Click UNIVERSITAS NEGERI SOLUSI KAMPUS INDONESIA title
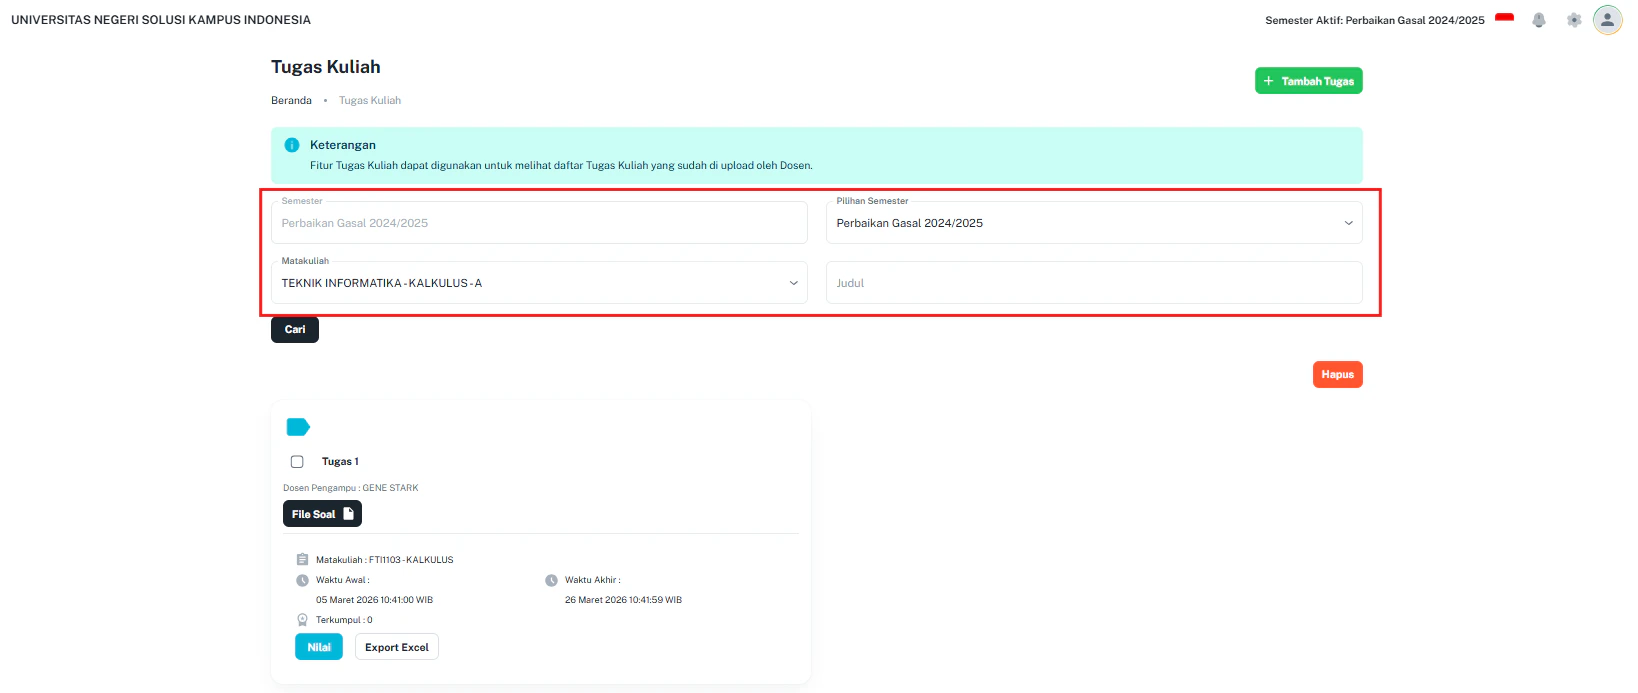The image size is (1638, 693). (161, 20)
